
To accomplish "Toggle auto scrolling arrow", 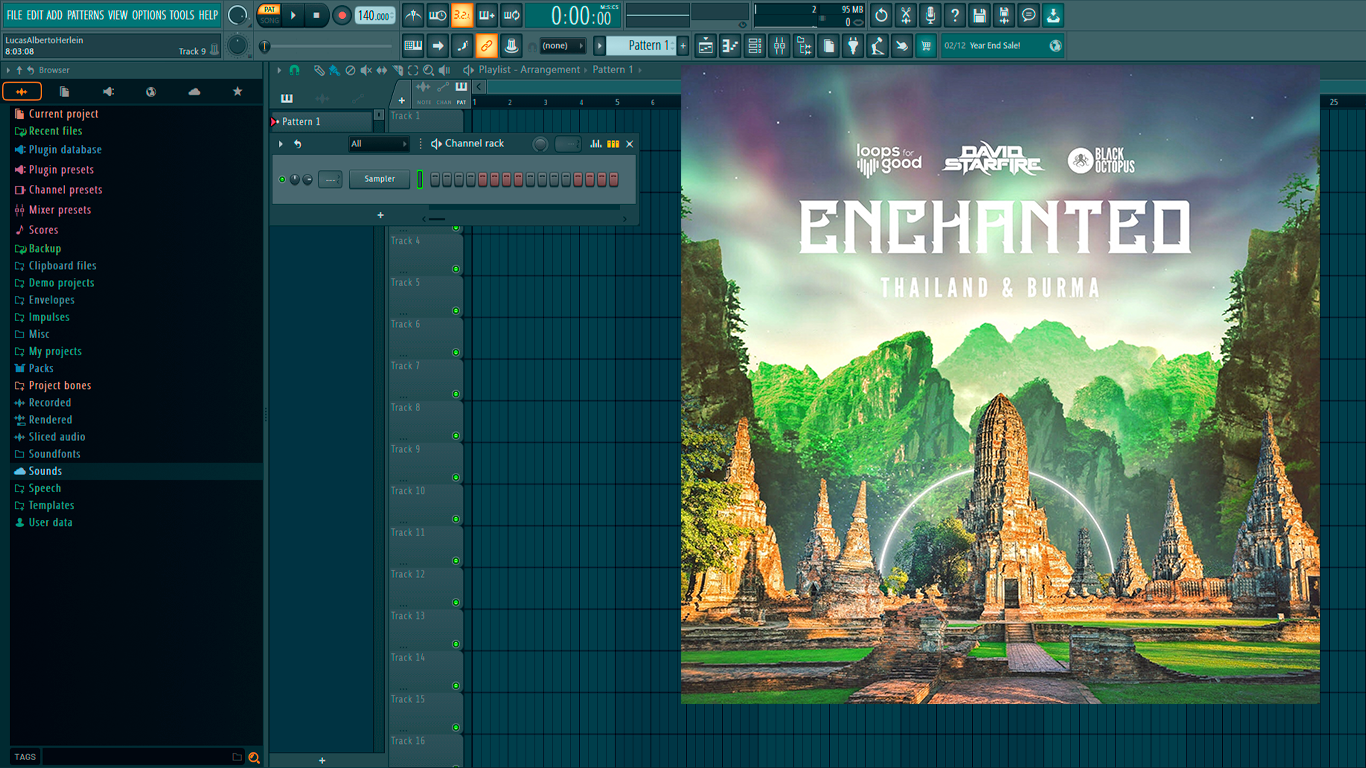I will pyautogui.click(x=438, y=45).
